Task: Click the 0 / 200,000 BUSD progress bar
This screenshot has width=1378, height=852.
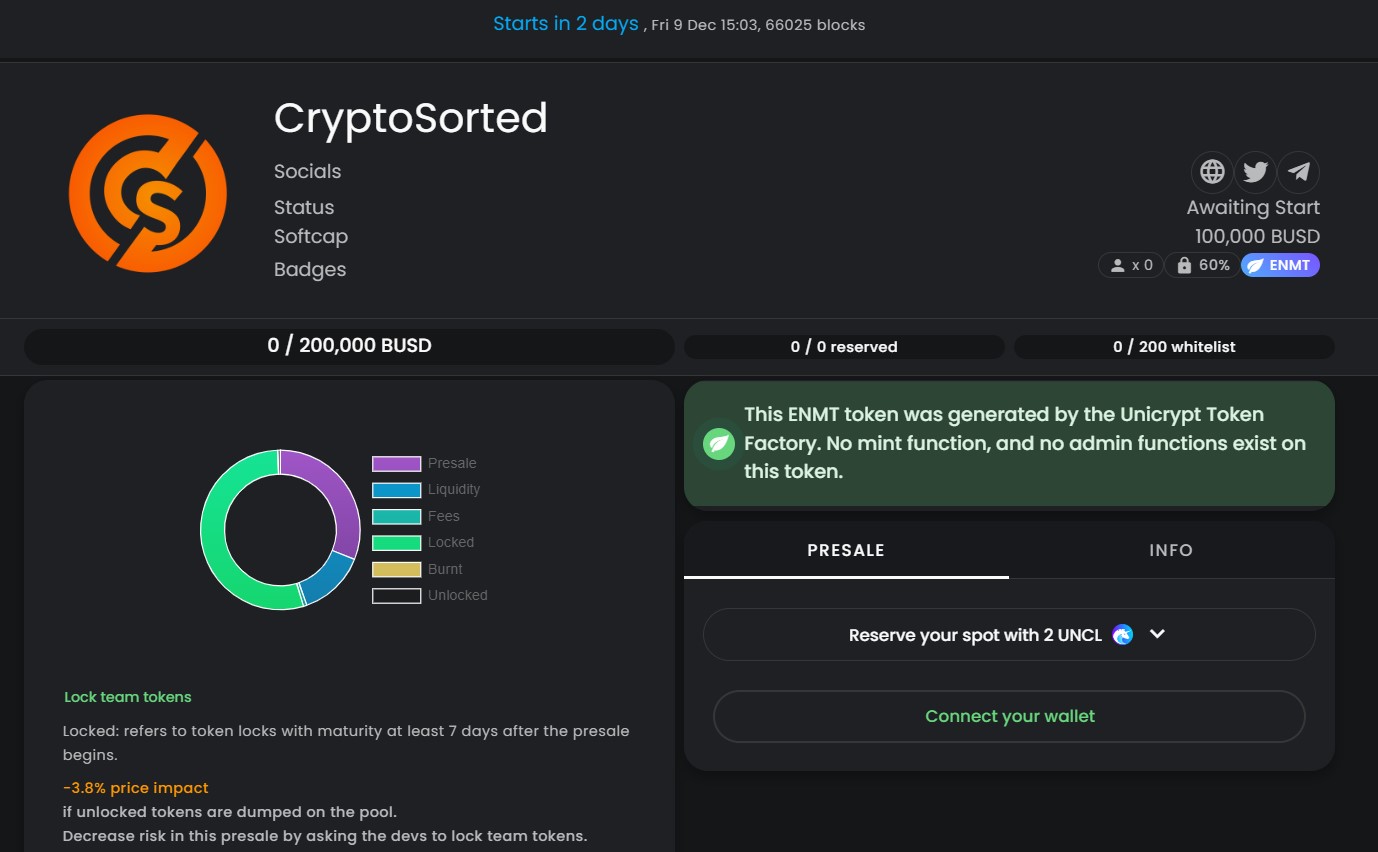Action: [349, 346]
